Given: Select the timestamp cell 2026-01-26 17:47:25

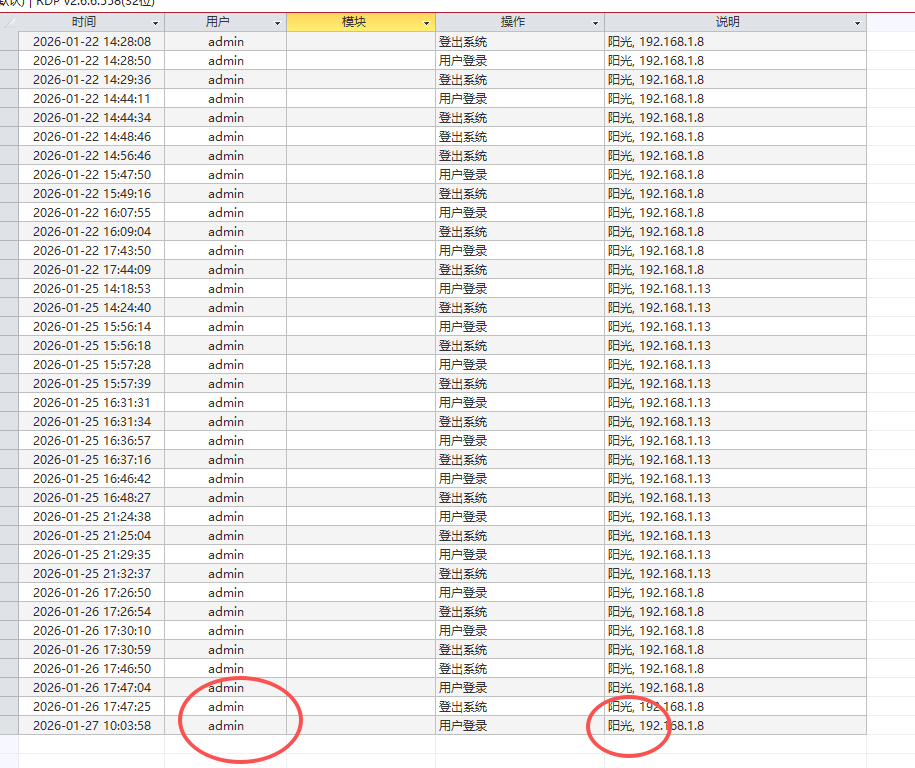Looking at the screenshot, I should [x=92, y=707].
